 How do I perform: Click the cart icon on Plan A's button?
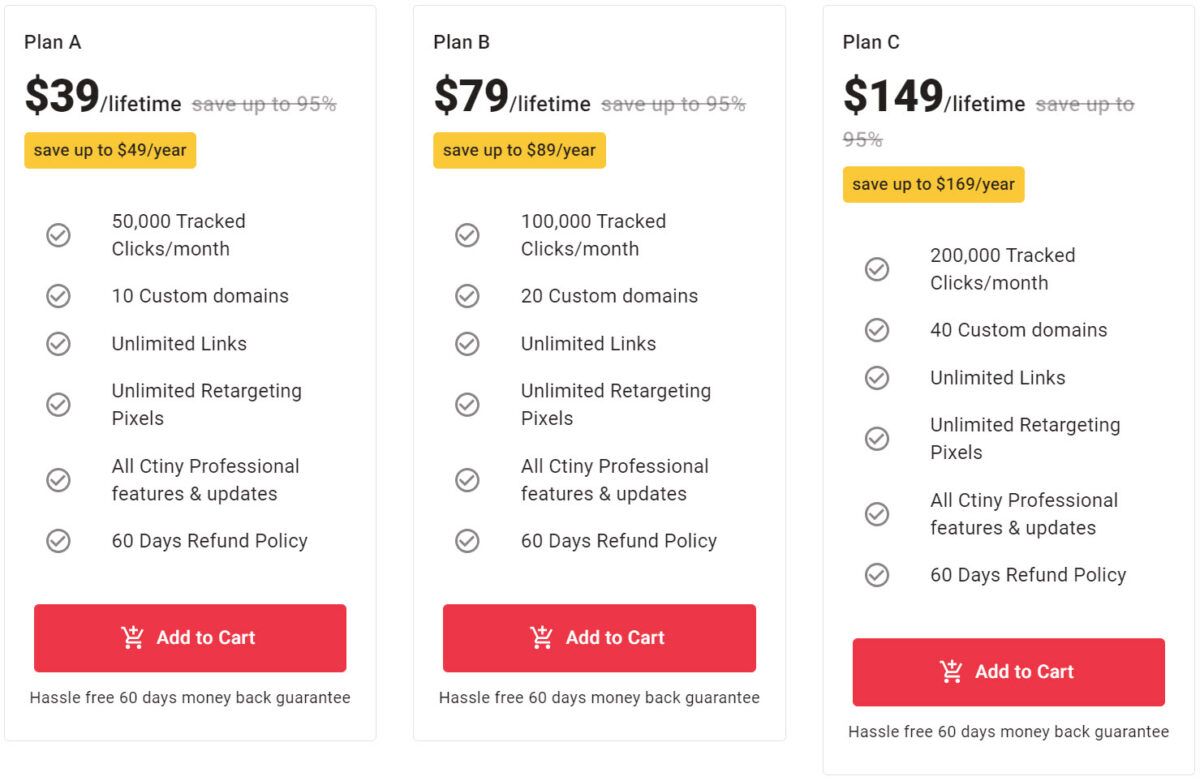(133, 637)
